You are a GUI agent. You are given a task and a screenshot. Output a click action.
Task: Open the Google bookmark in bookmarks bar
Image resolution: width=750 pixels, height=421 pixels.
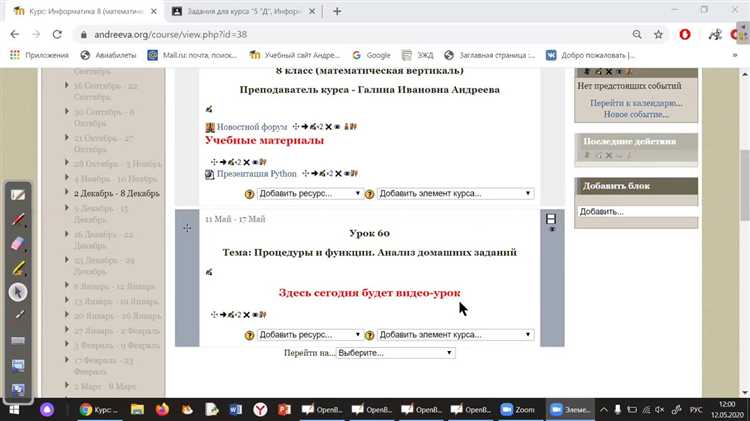click(371, 55)
